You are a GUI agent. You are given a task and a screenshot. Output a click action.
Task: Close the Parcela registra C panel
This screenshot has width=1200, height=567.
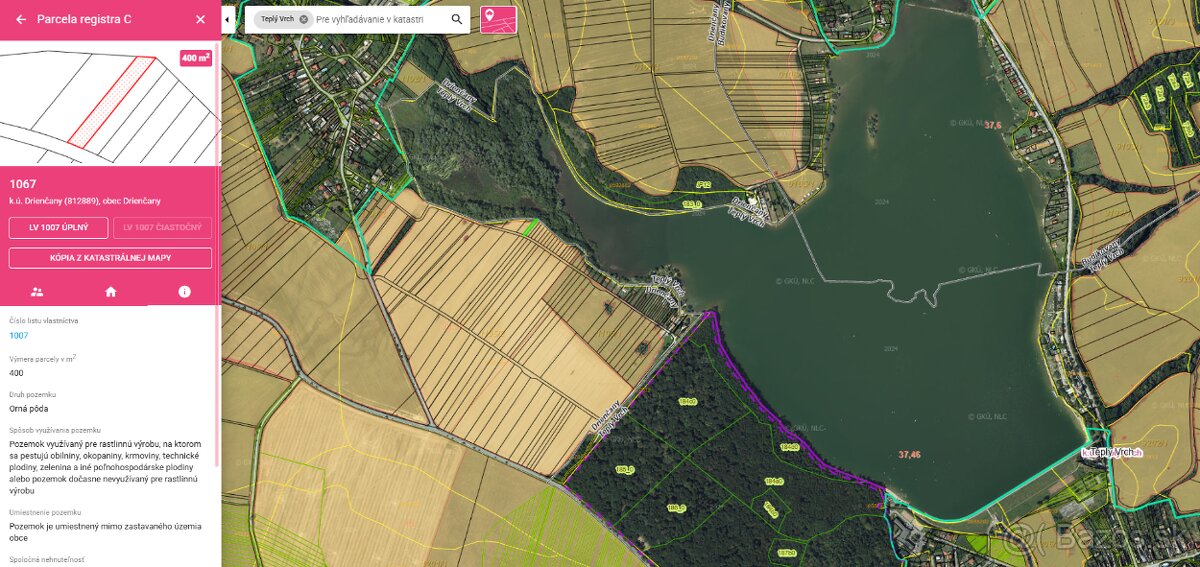(x=200, y=19)
